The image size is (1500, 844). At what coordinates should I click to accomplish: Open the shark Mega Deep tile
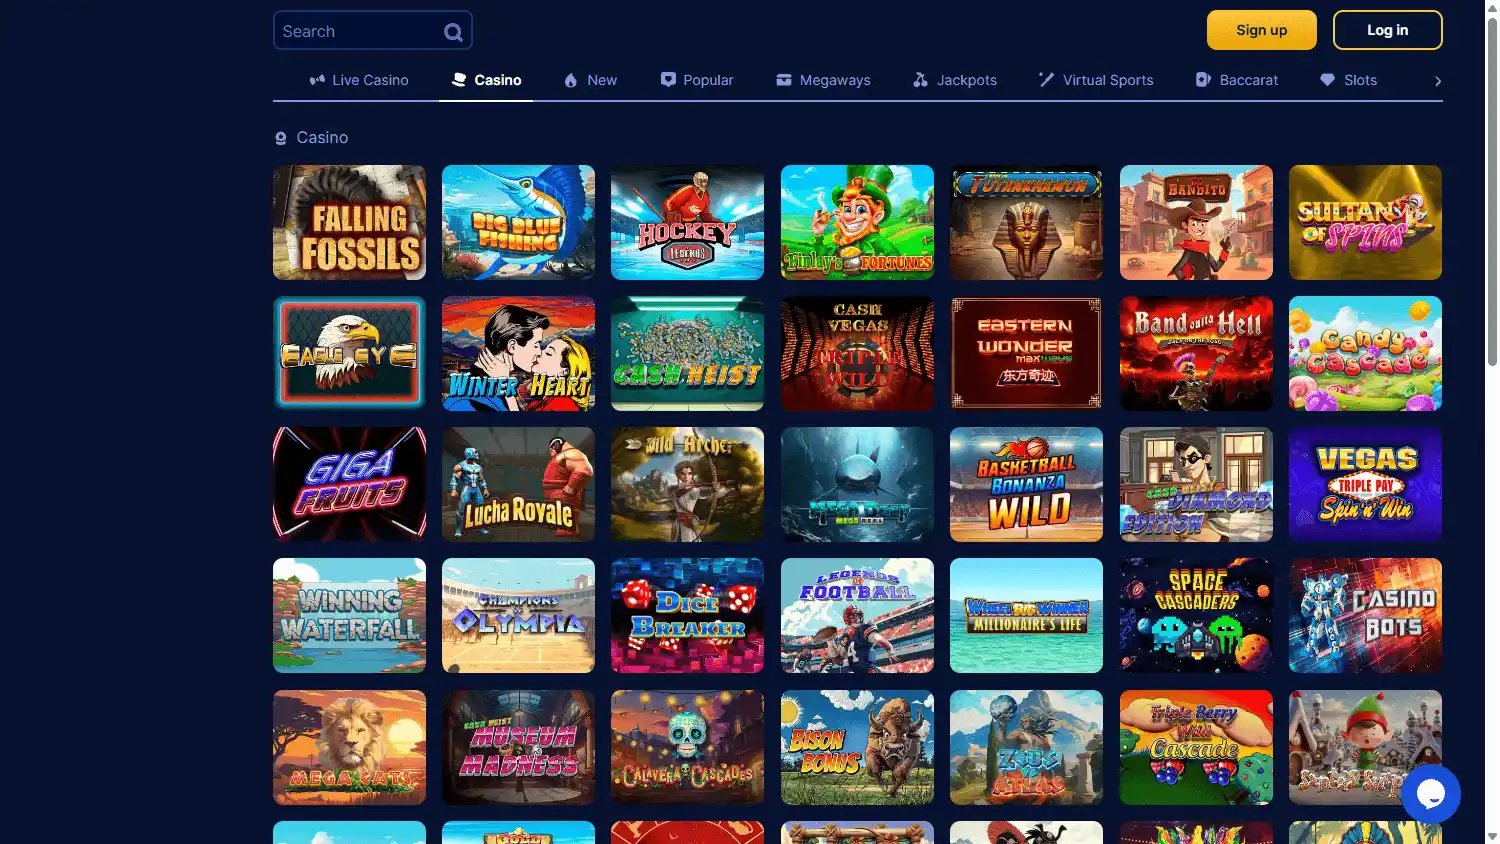[857, 484]
